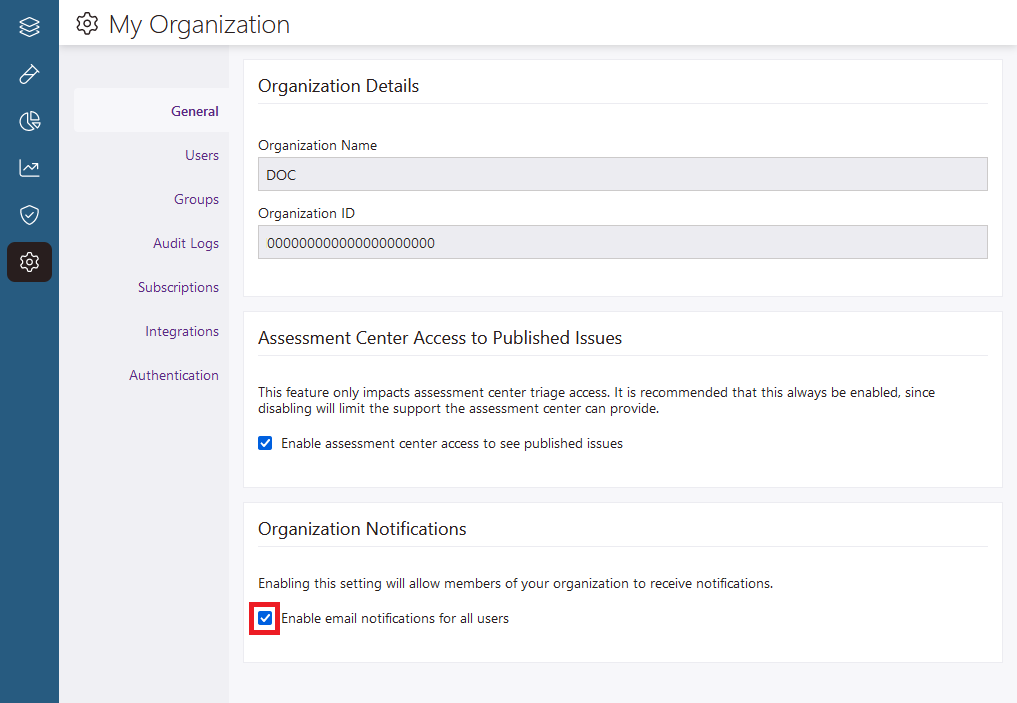Click the line chart analytics icon
Viewport: 1017px width, 703px height.
click(x=28, y=167)
